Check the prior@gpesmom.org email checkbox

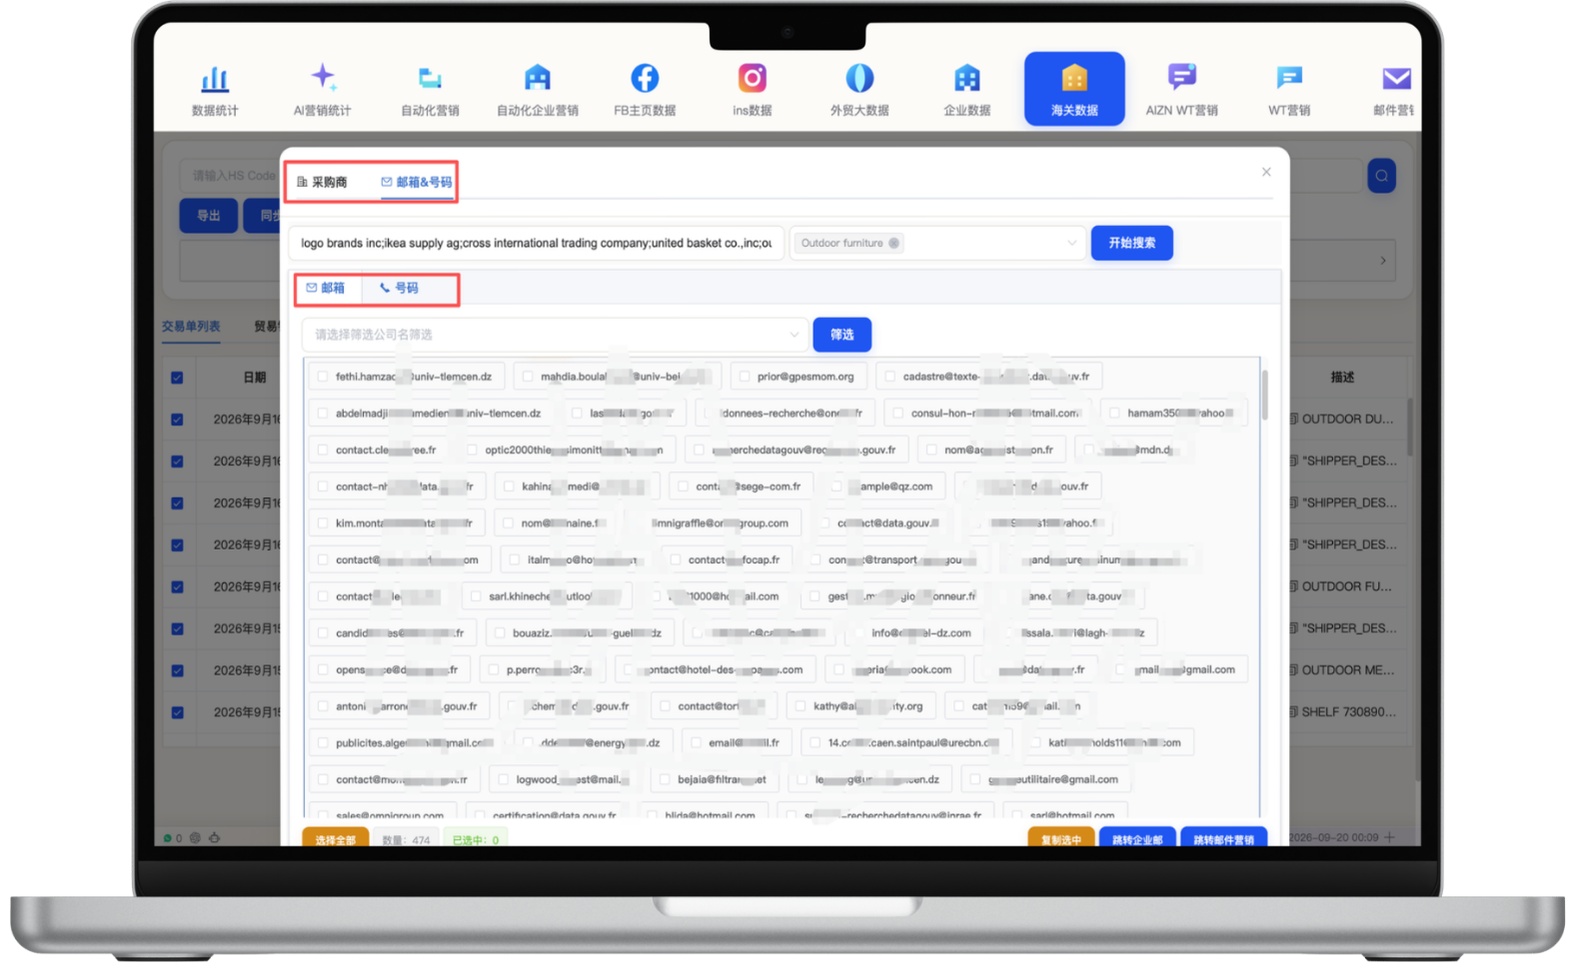click(744, 377)
